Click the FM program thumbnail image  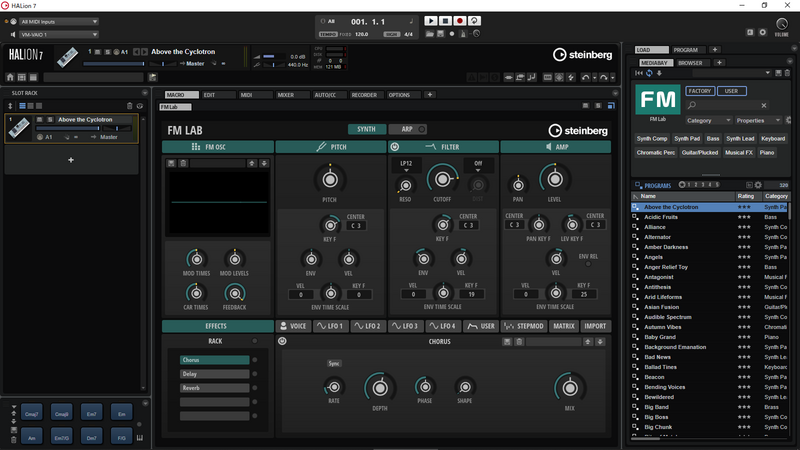658,99
